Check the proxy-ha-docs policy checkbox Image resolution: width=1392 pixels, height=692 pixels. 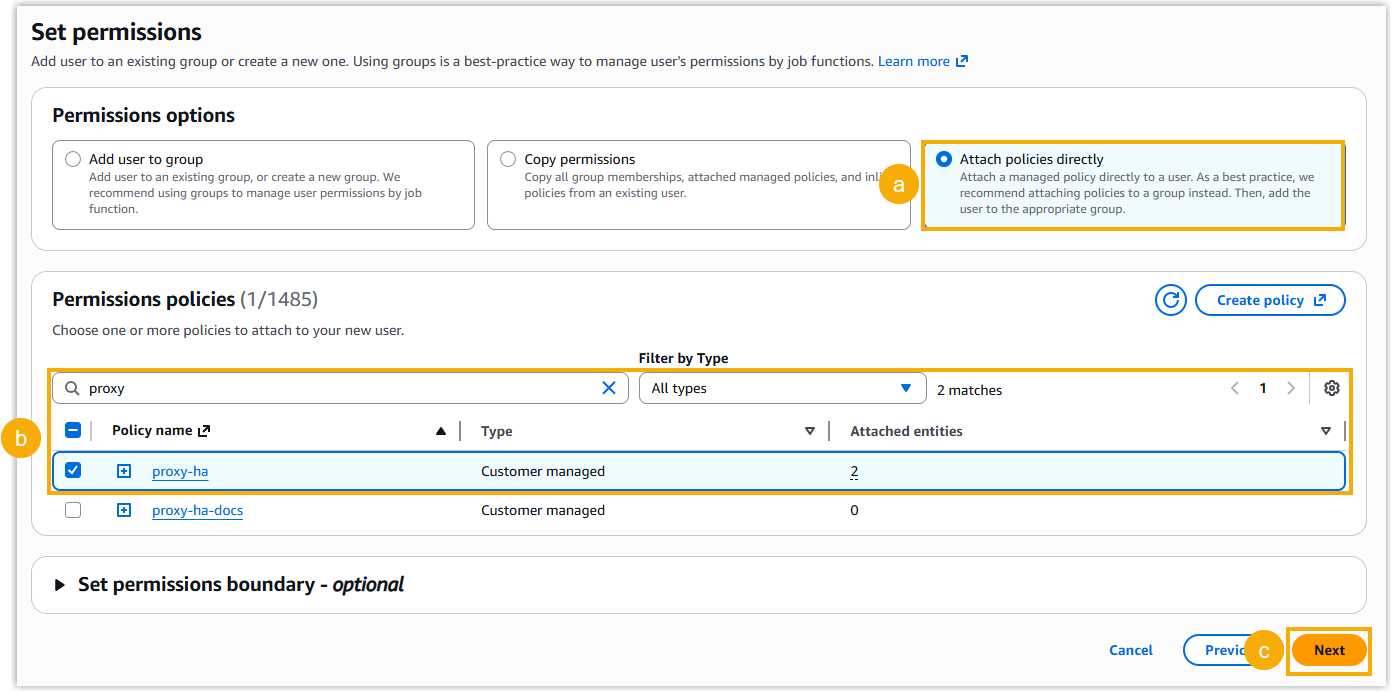73,510
